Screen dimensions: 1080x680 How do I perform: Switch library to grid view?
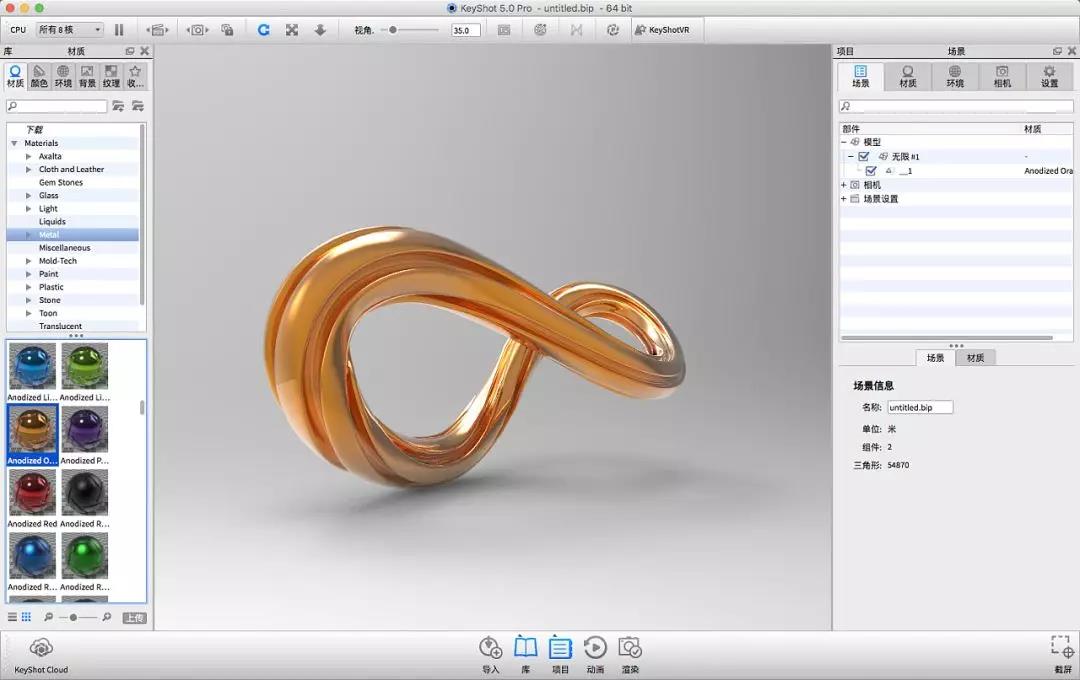pos(26,617)
